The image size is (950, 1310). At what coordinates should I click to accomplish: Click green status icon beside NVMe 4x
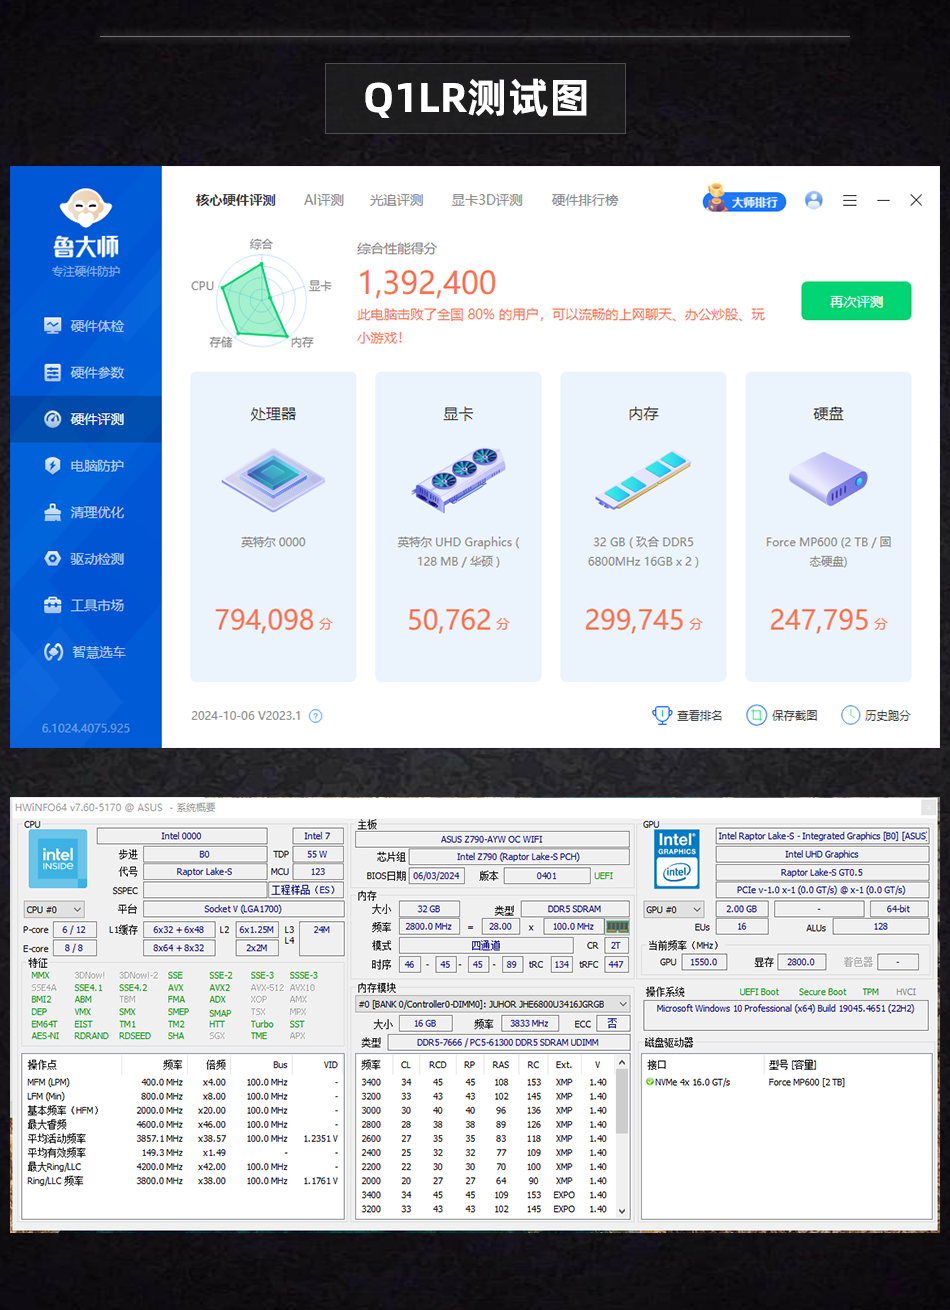[650, 1082]
